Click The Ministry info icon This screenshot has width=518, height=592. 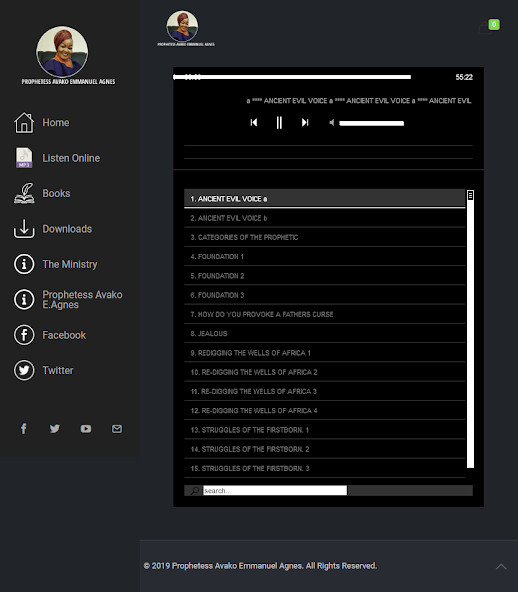(24, 264)
